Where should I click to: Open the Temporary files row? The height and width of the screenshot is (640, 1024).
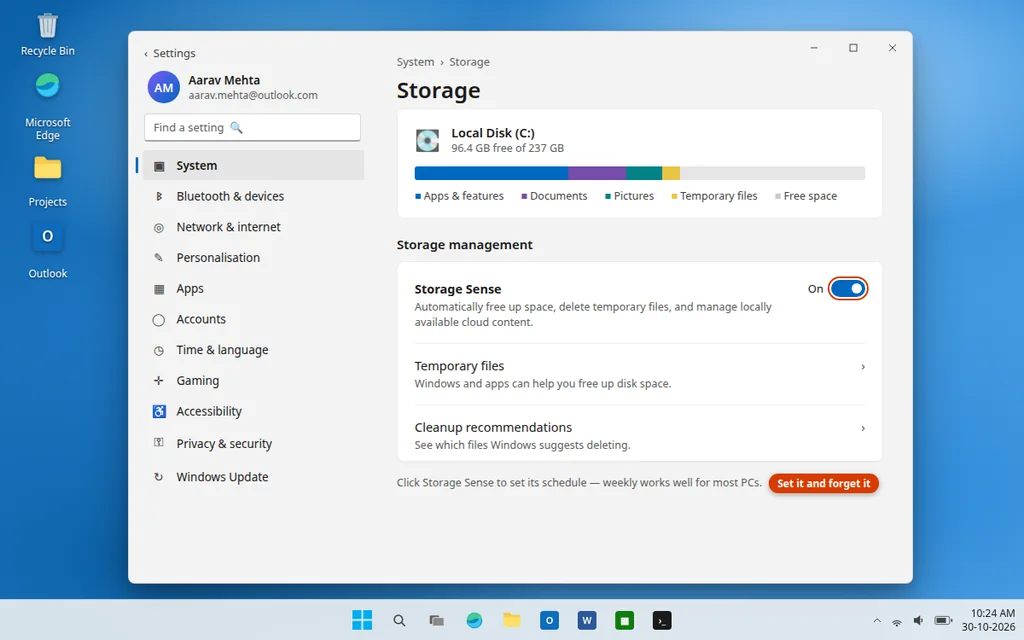click(639, 374)
